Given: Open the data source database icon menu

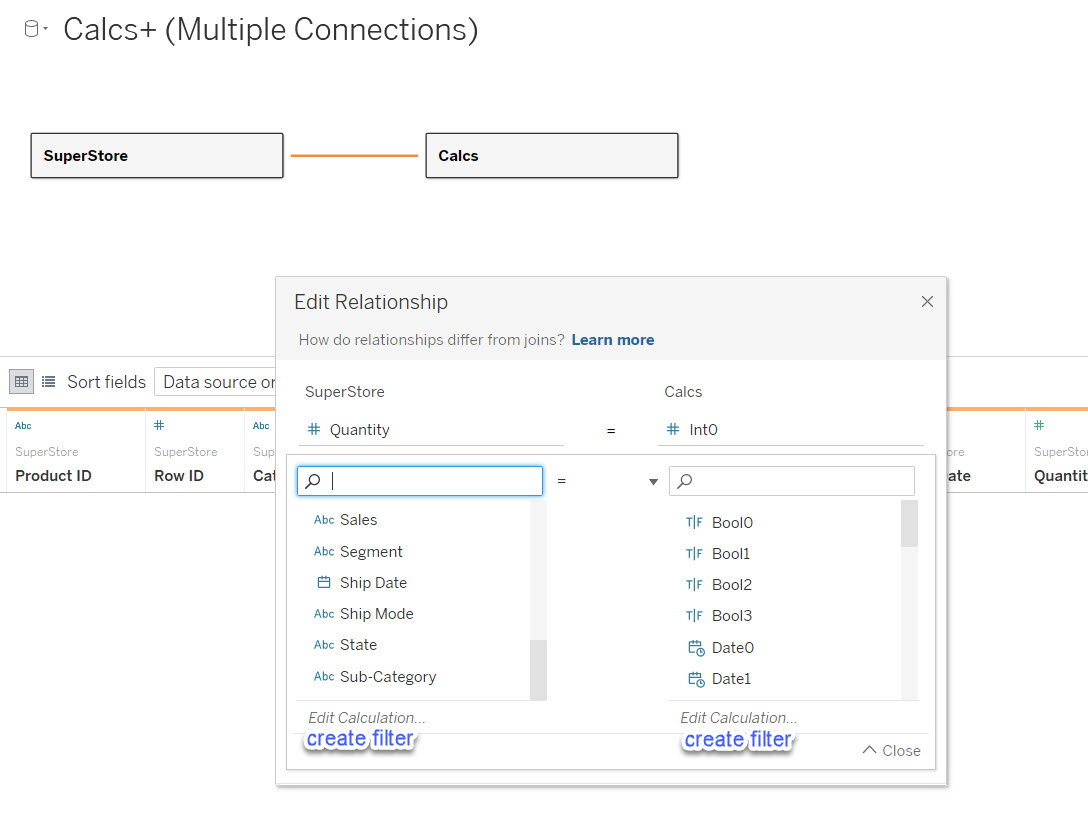Looking at the screenshot, I should click(35, 29).
